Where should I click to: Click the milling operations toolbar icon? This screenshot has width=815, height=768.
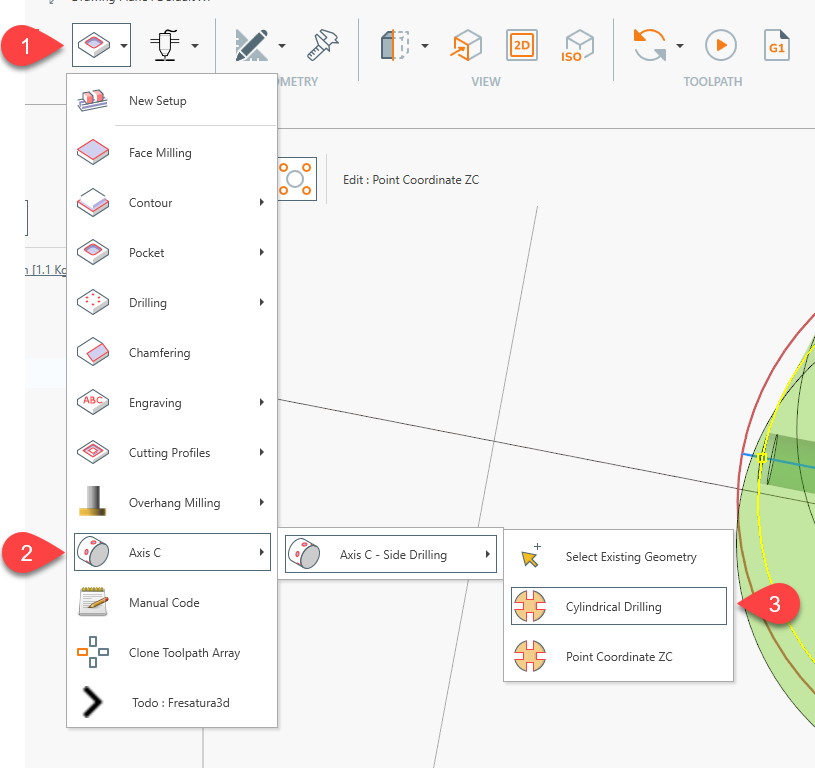(x=92, y=45)
